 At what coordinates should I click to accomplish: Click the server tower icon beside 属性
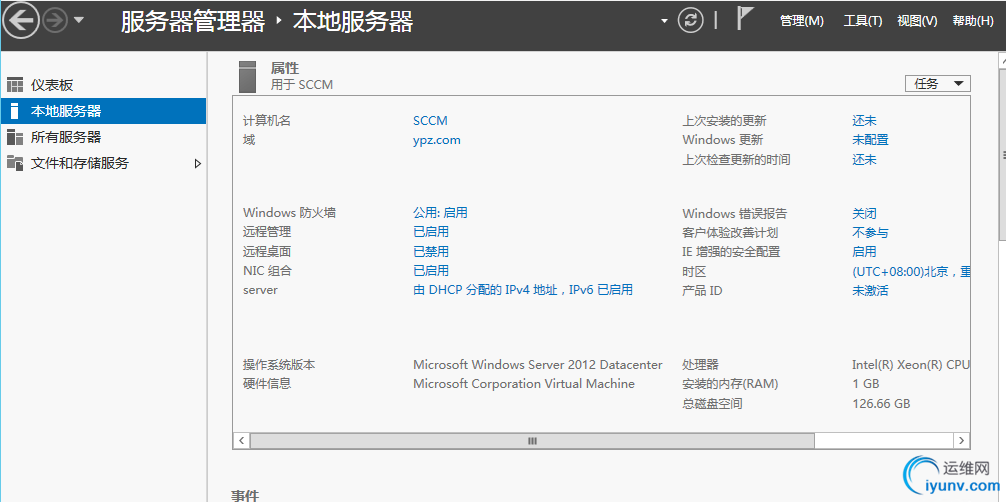point(247,76)
